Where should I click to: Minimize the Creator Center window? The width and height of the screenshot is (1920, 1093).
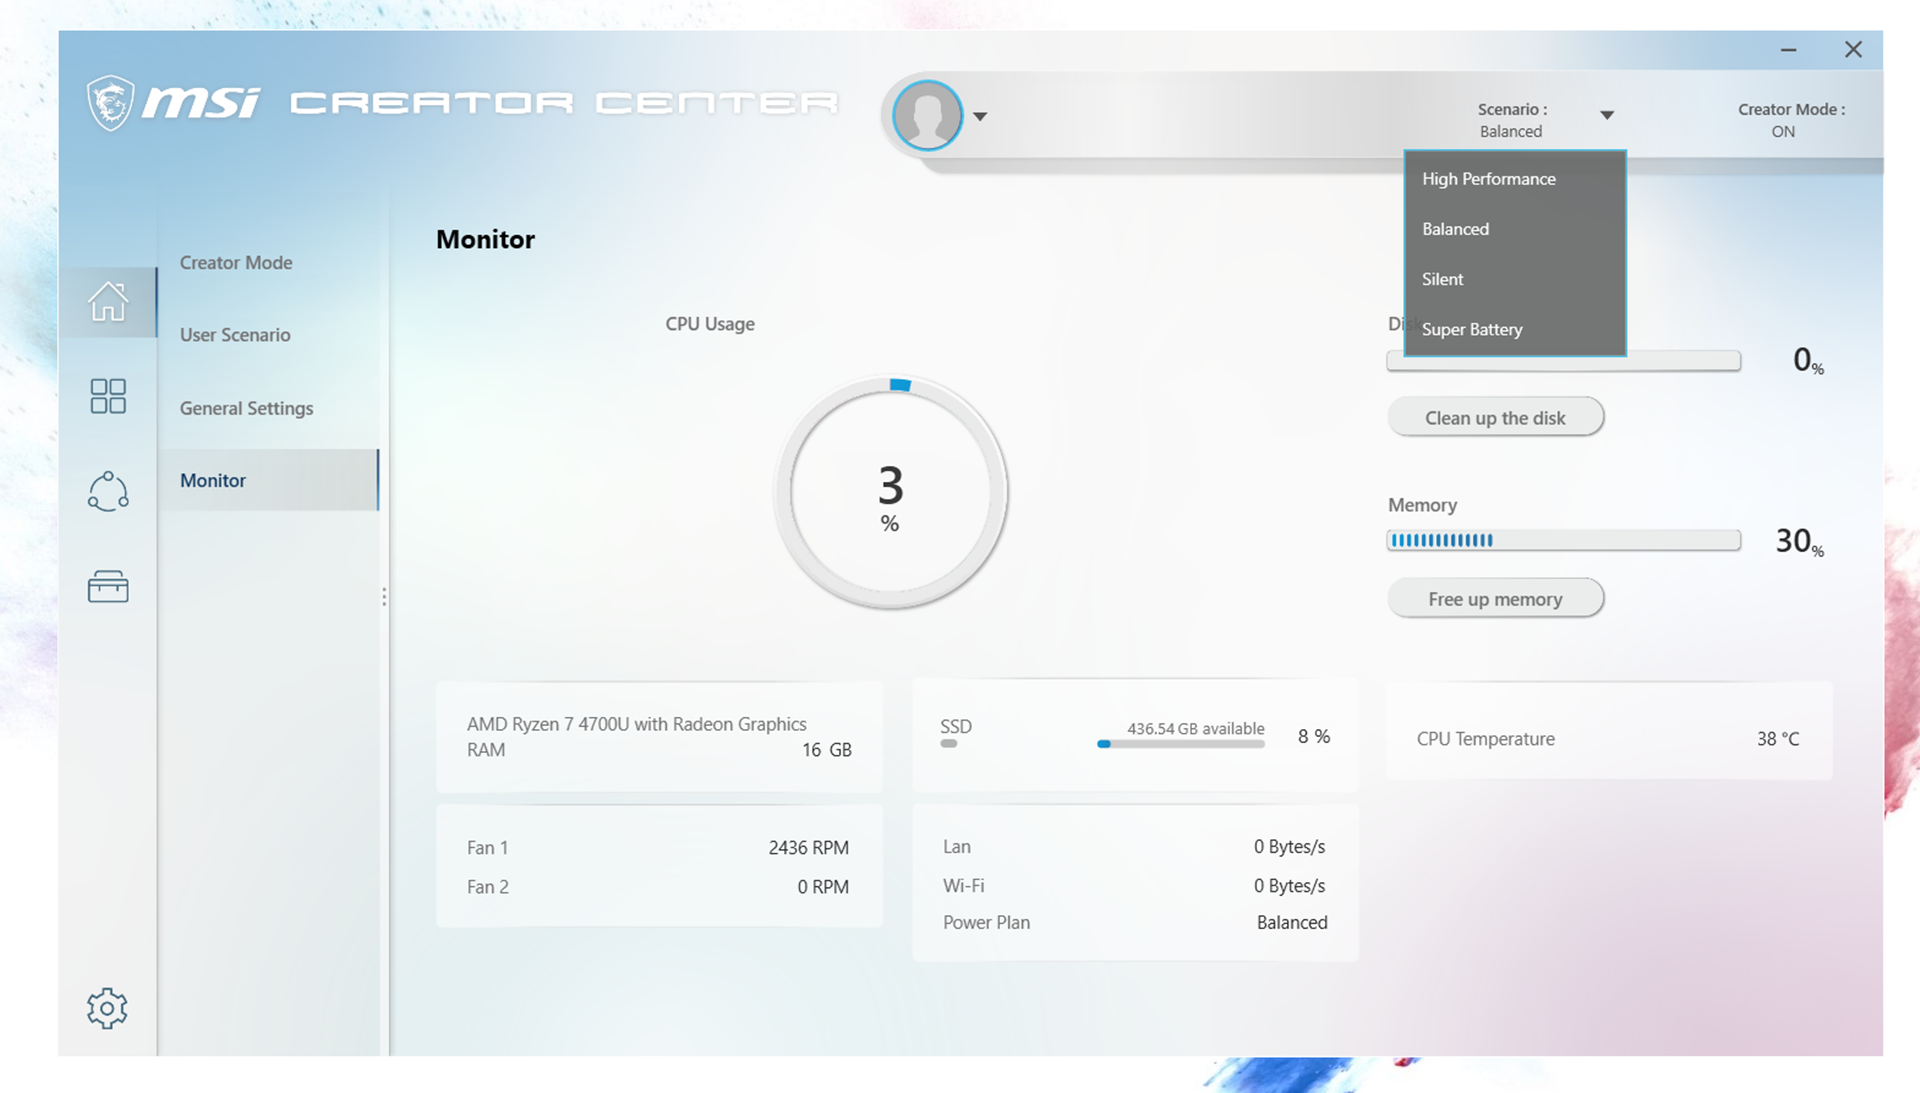[1788, 49]
